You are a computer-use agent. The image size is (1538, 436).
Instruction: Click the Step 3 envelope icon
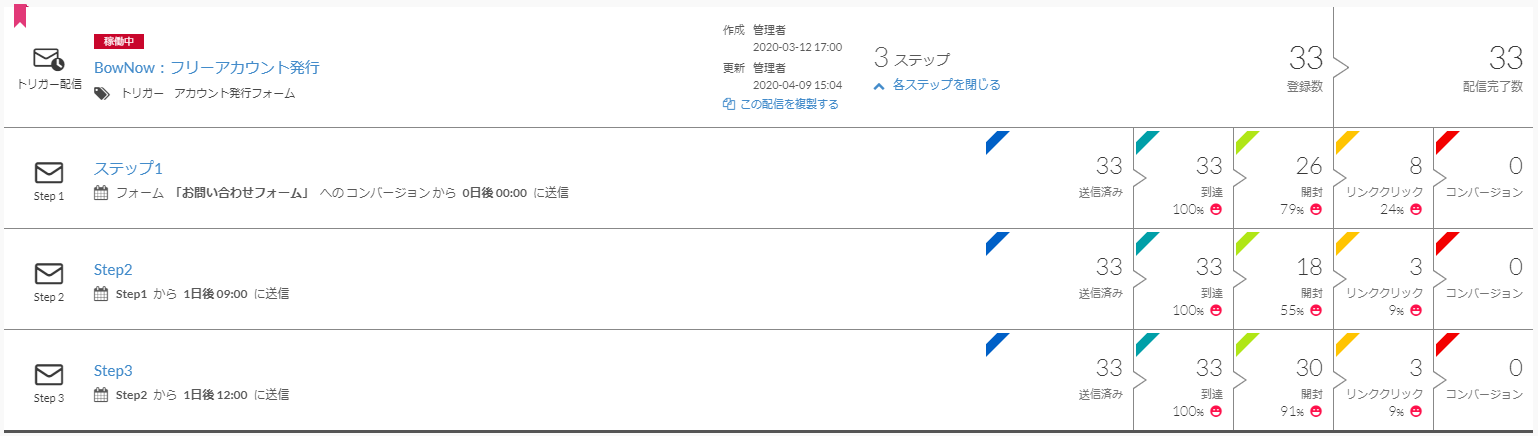[x=49, y=374]
